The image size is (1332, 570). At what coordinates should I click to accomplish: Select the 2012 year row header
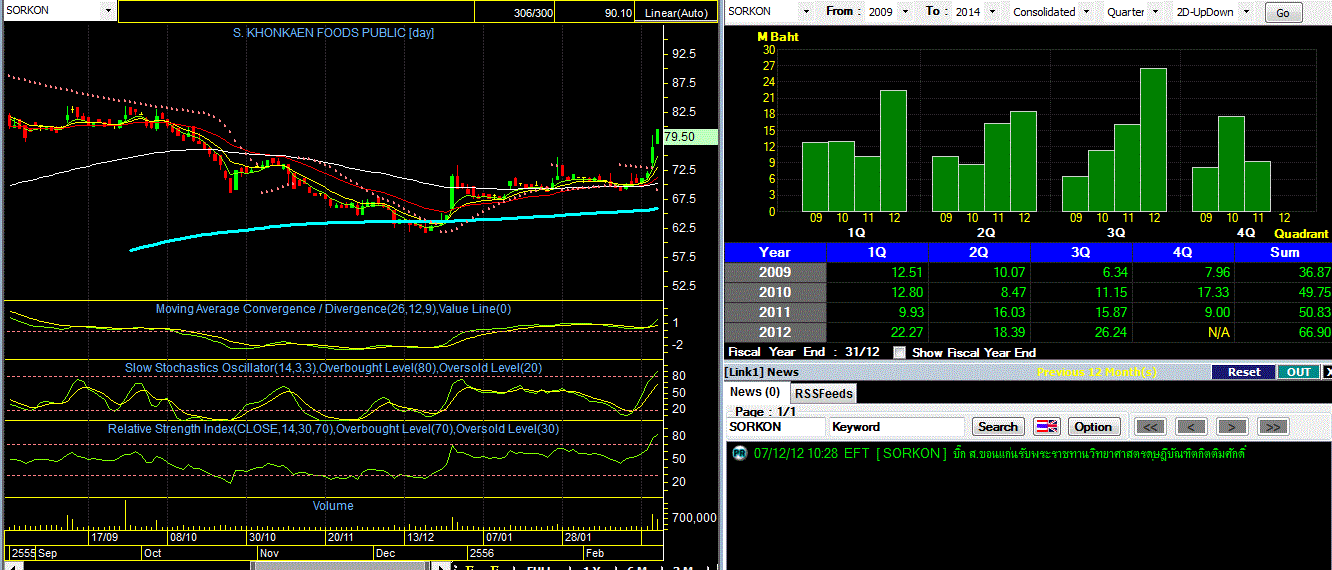click(x=775, y=332)
